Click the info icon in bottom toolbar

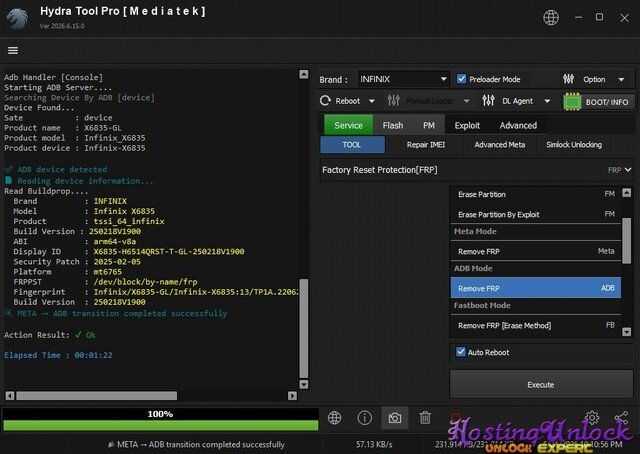pos(364,418)
